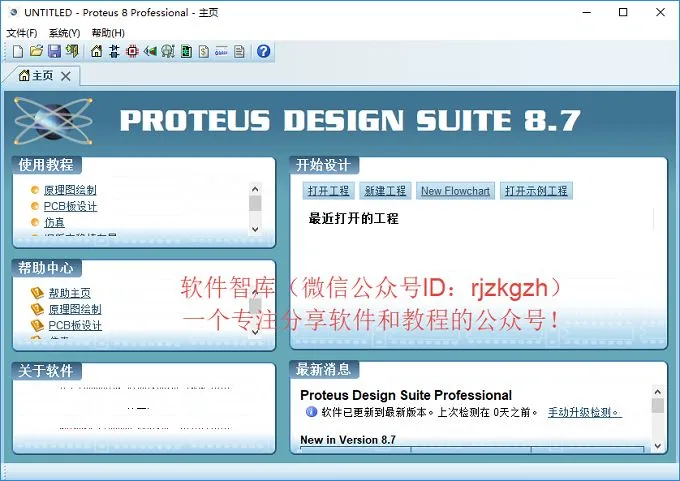This screenshot has height=481, width=680.
Task: Click the 最新消息 panel header
Action: 324,370
